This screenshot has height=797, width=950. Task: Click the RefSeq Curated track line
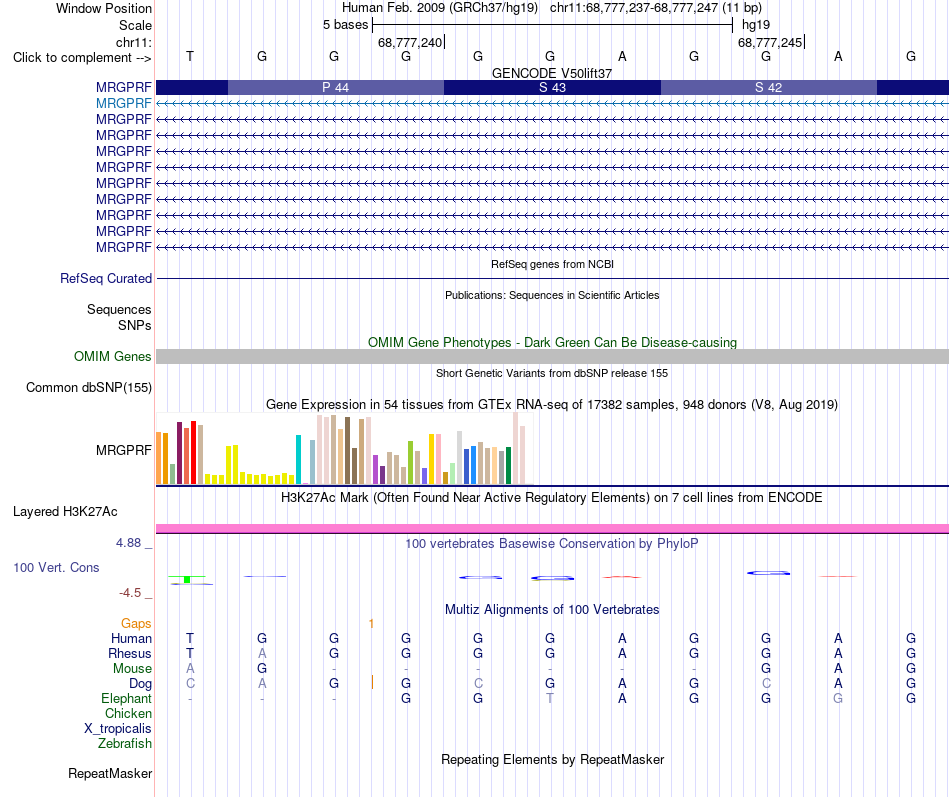tap(552, 279)
